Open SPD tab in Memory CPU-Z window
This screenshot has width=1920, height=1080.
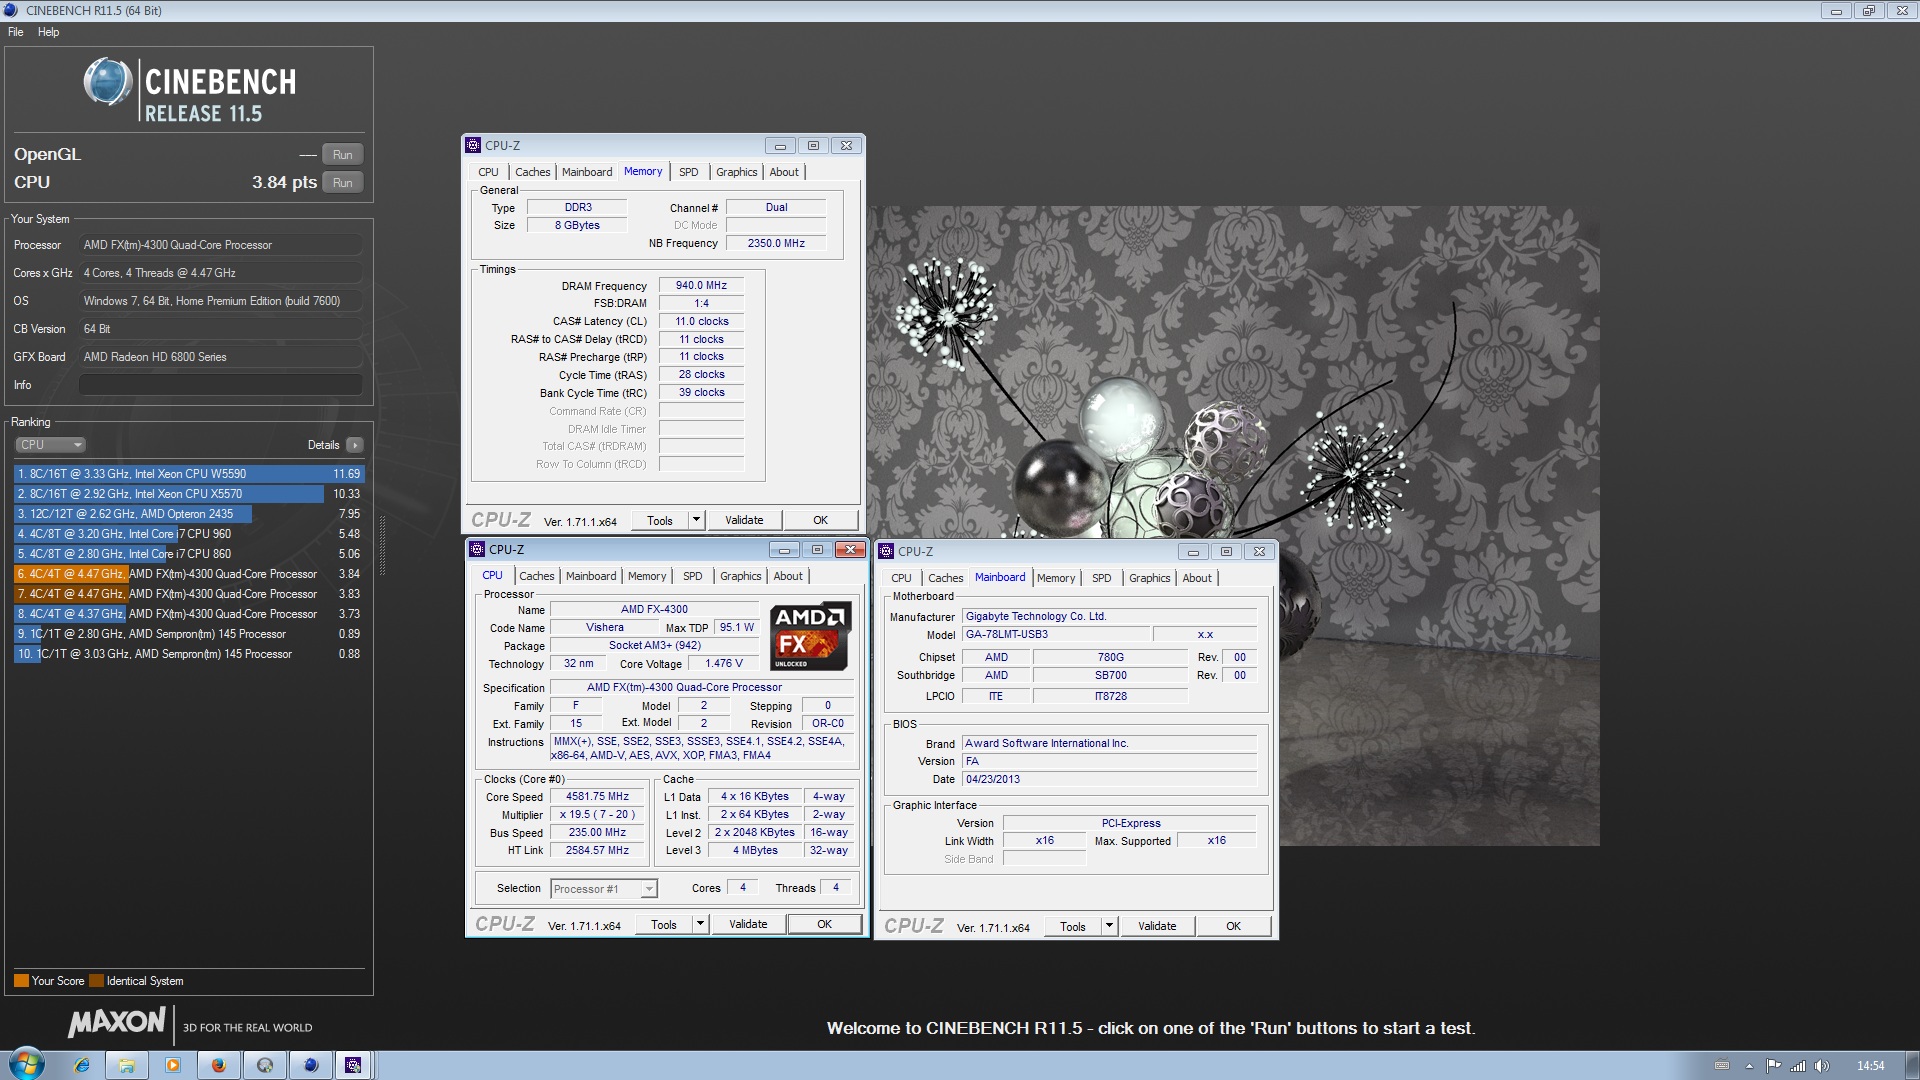[x=689, y=172]
